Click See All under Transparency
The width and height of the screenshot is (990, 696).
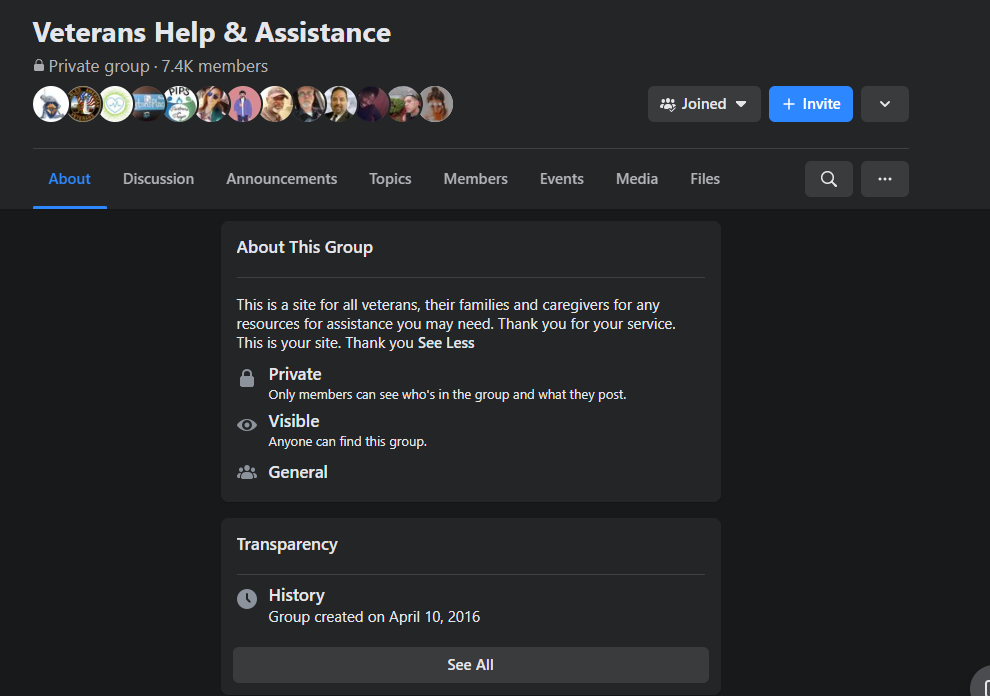pos(470,665)
